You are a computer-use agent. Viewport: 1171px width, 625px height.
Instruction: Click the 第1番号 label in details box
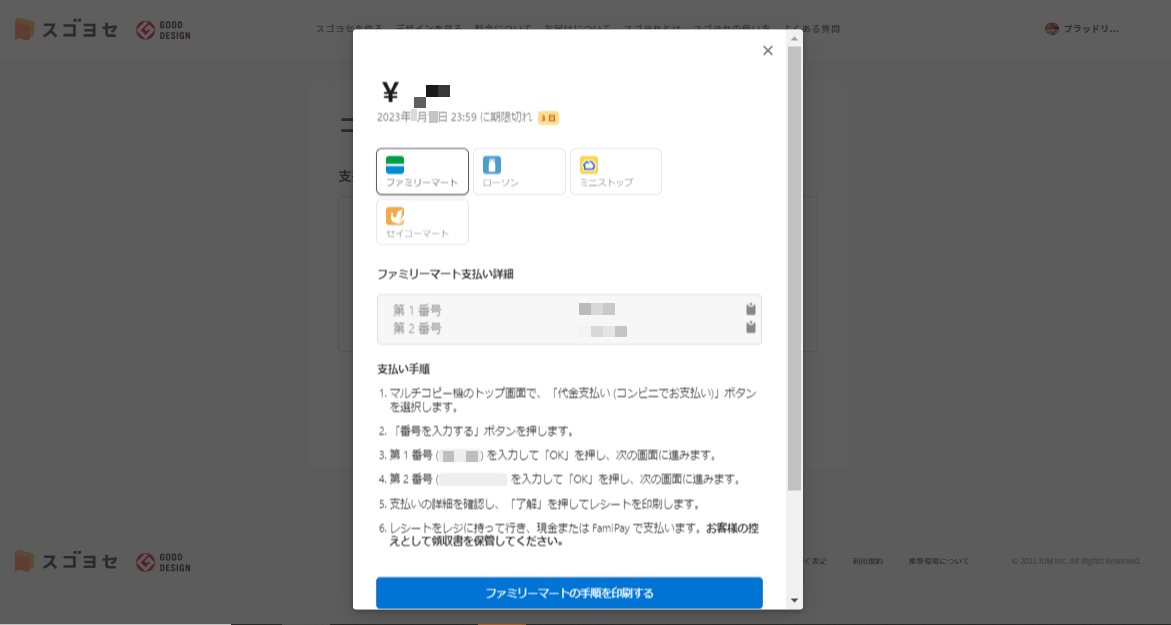417,310
